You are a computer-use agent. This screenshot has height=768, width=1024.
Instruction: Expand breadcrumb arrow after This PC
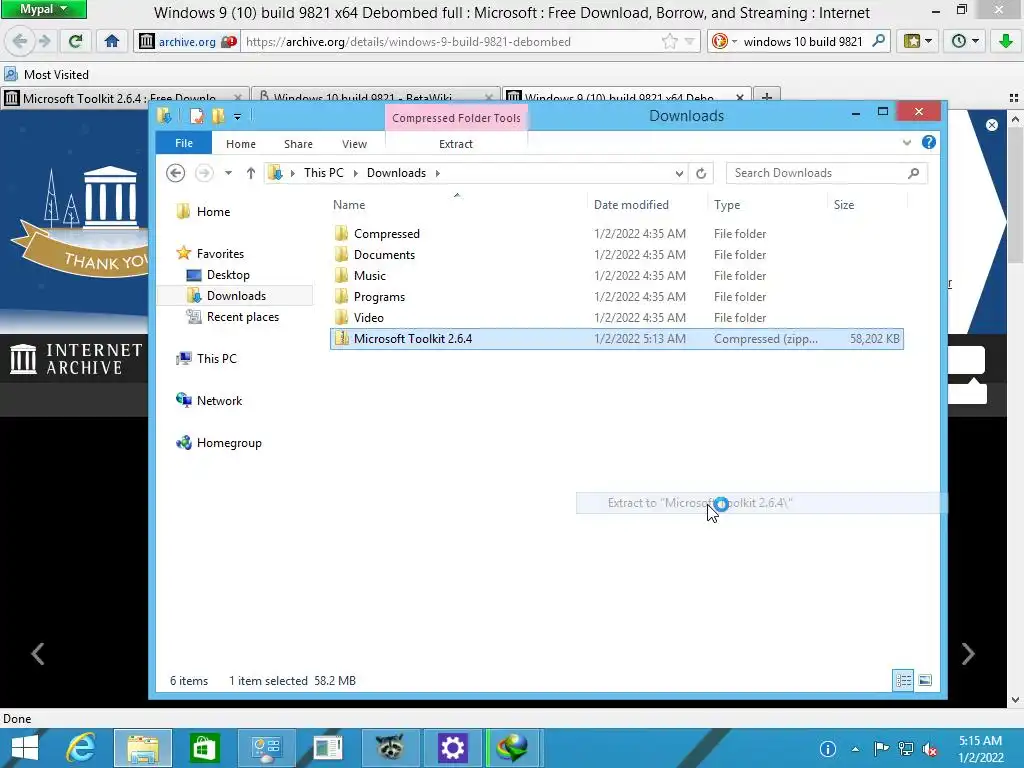(x=355, y=173)
